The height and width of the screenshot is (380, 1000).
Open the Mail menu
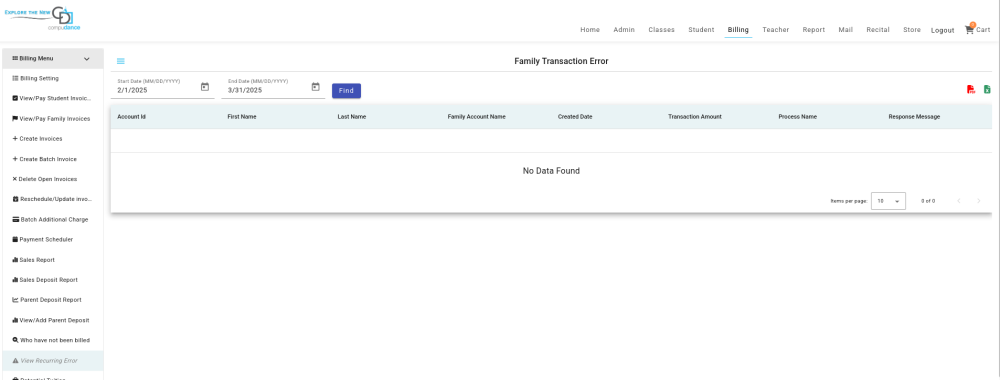tap(846, 30)
